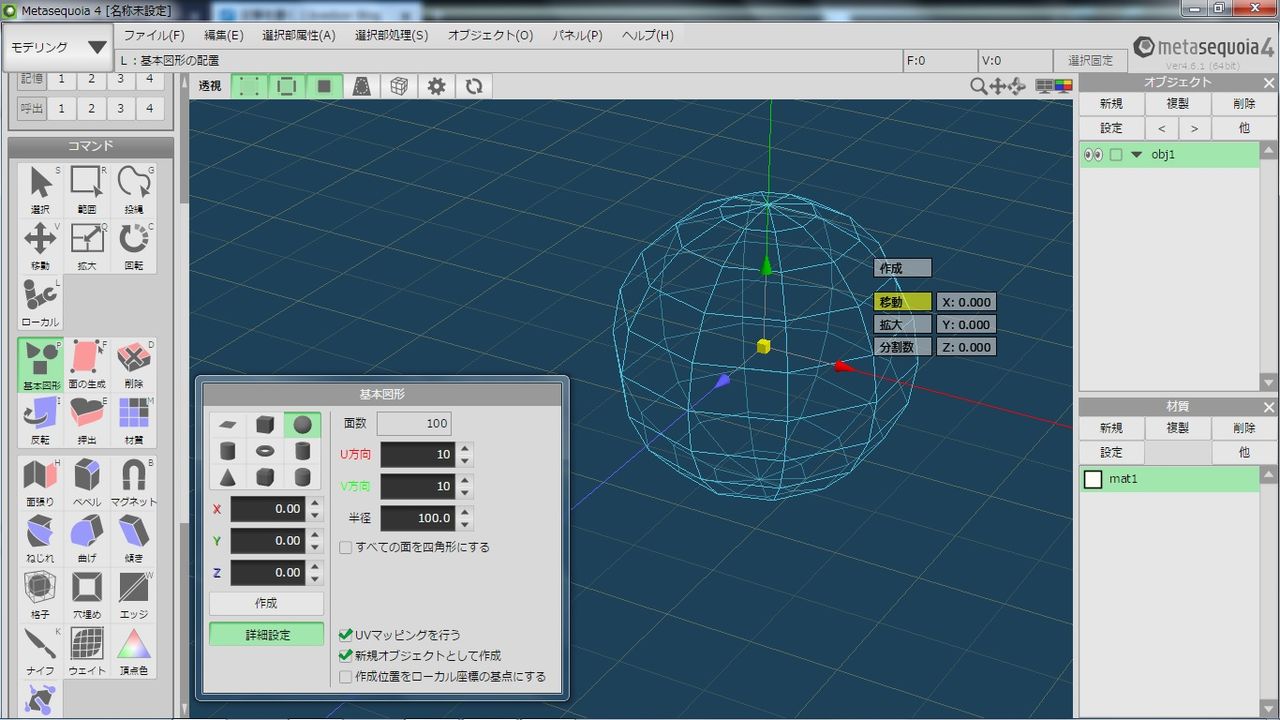Choose the ねじれ twist tool
1280x720 pixels.
pos(40,538)
